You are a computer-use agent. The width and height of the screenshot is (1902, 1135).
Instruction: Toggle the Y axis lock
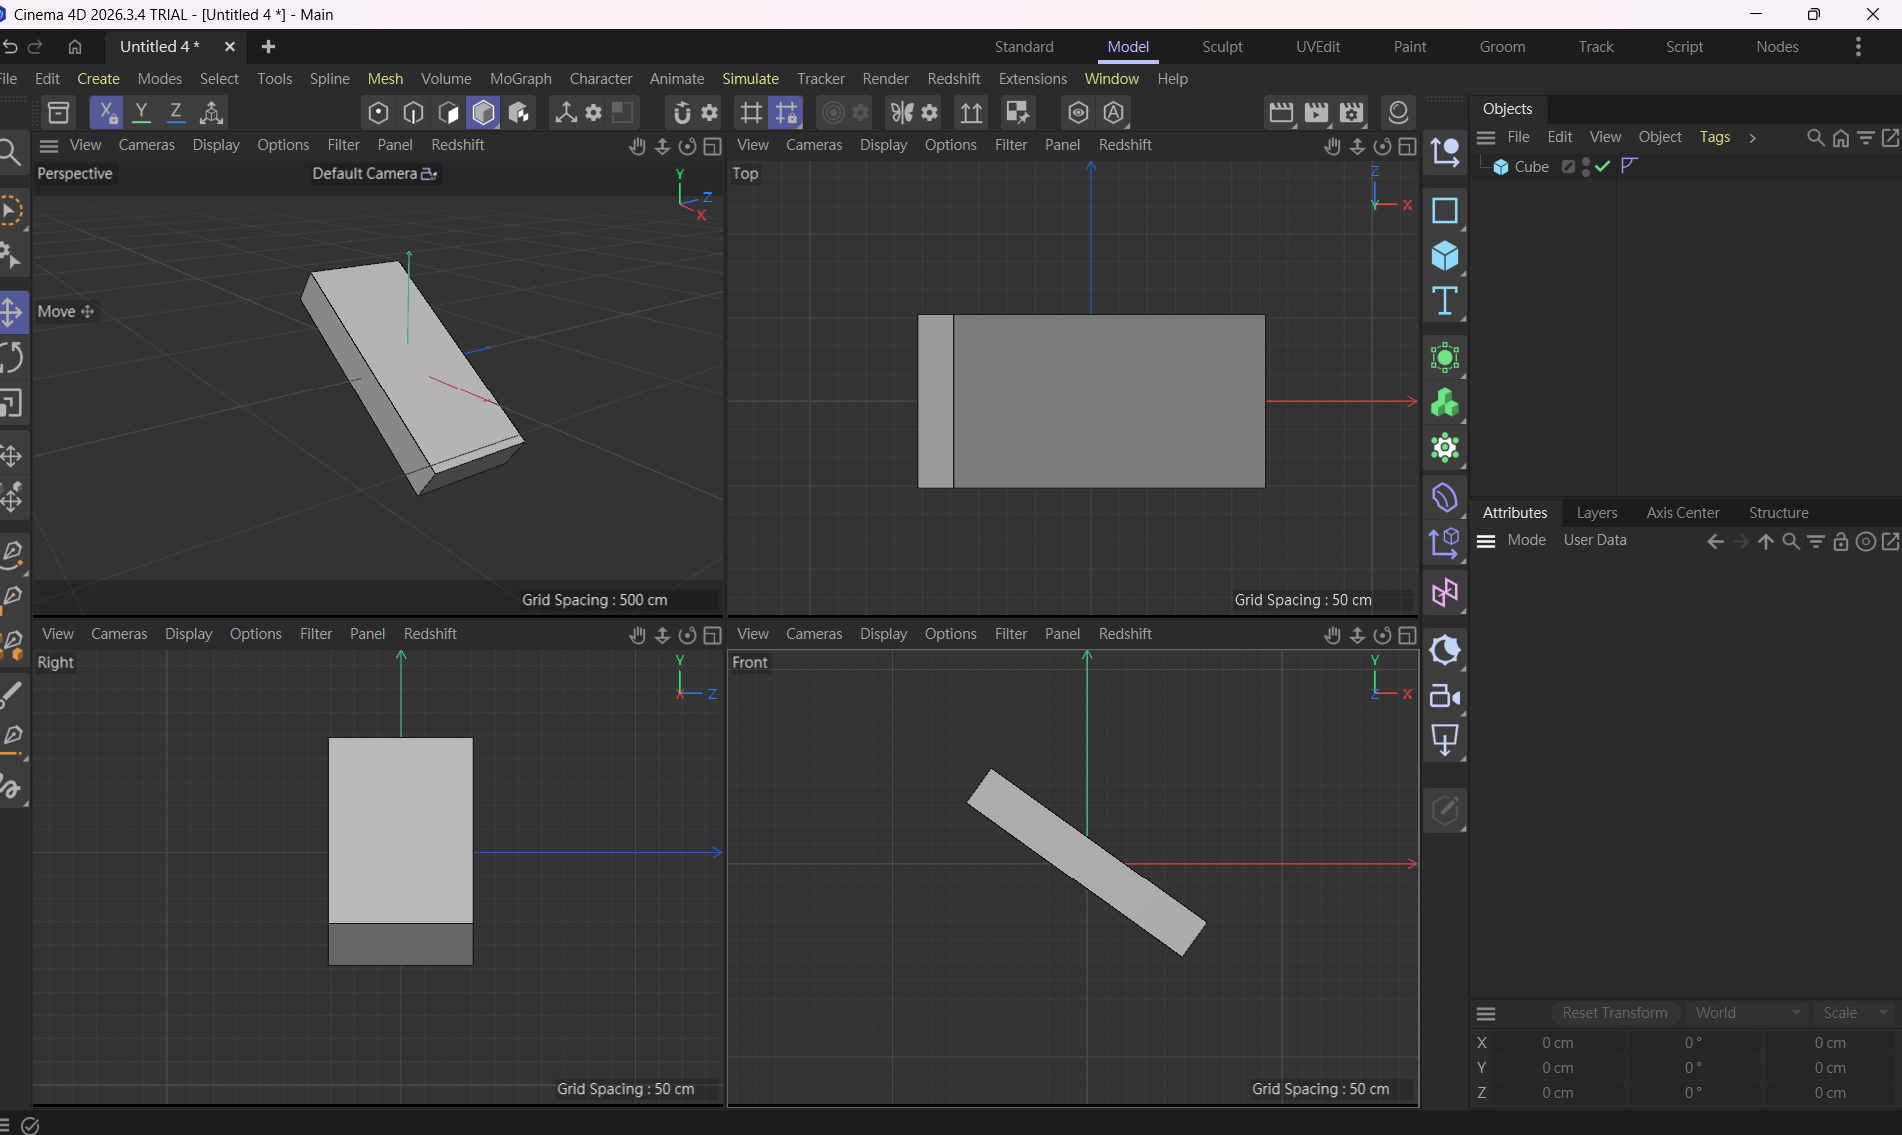(141, 113)
